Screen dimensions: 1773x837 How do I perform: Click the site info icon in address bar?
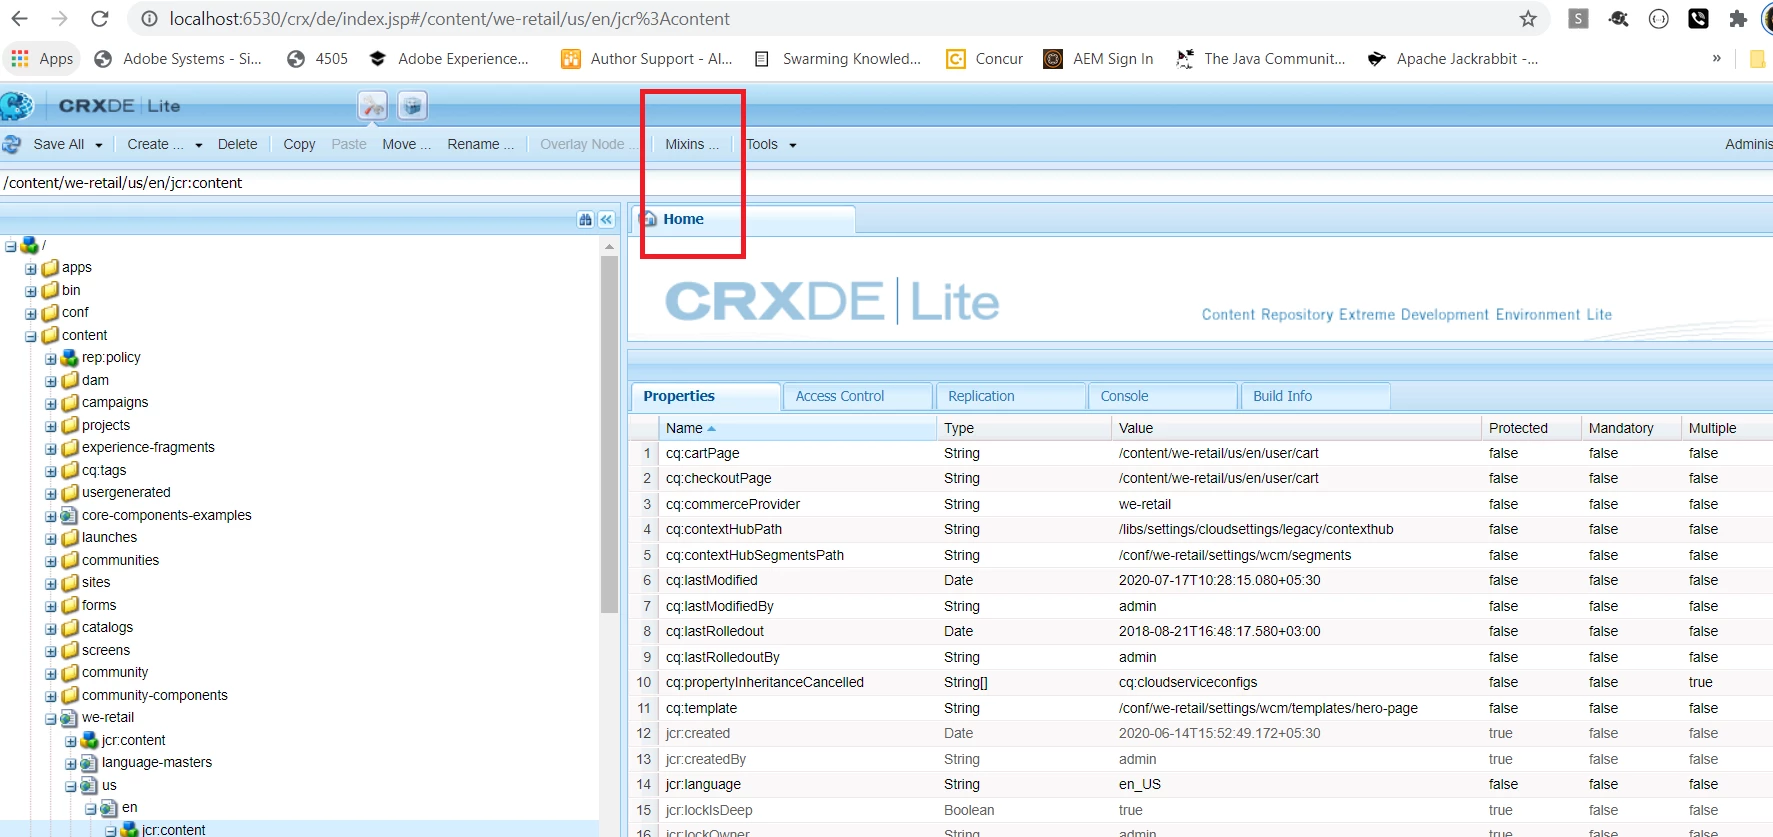(149, 19)
